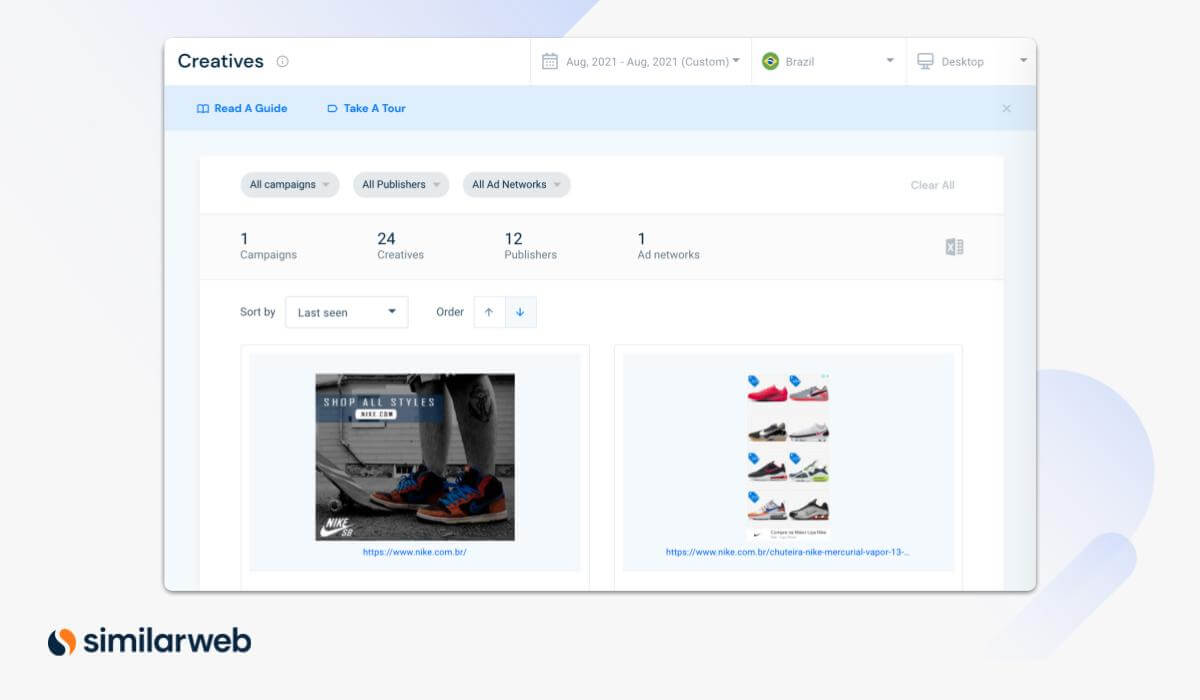Toggle descending sort order arrow
The width and height of the screenshot is (1200, 700).
click(x=520, y=312)
